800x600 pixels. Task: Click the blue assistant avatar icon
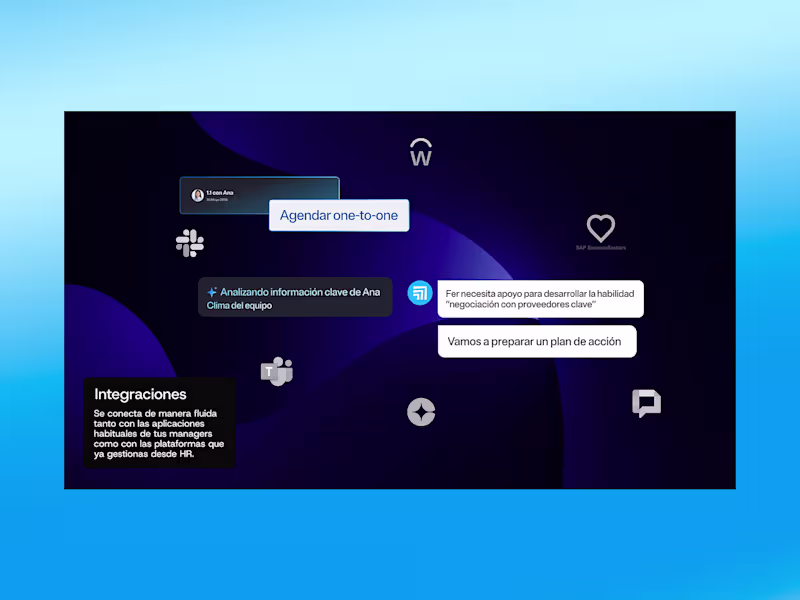[420, 293]
